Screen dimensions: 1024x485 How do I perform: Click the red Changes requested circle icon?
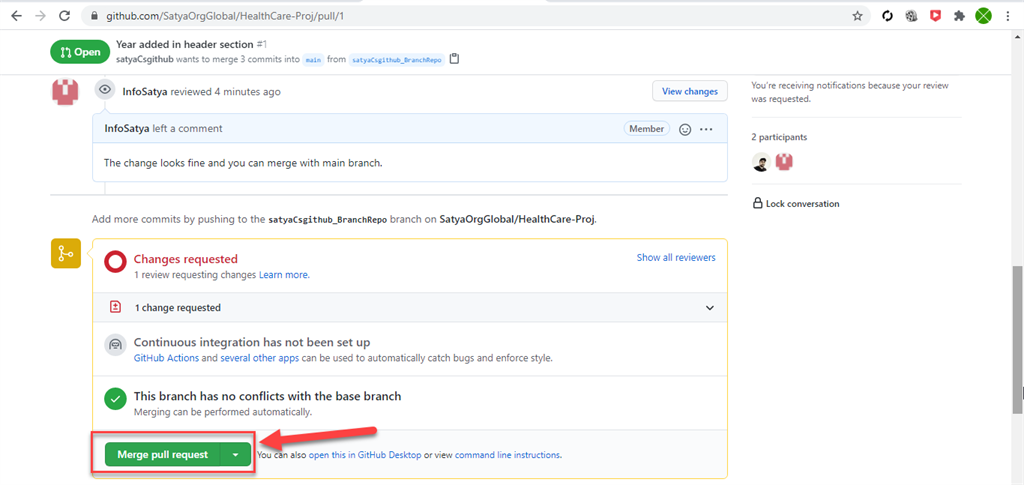(115, 262)
